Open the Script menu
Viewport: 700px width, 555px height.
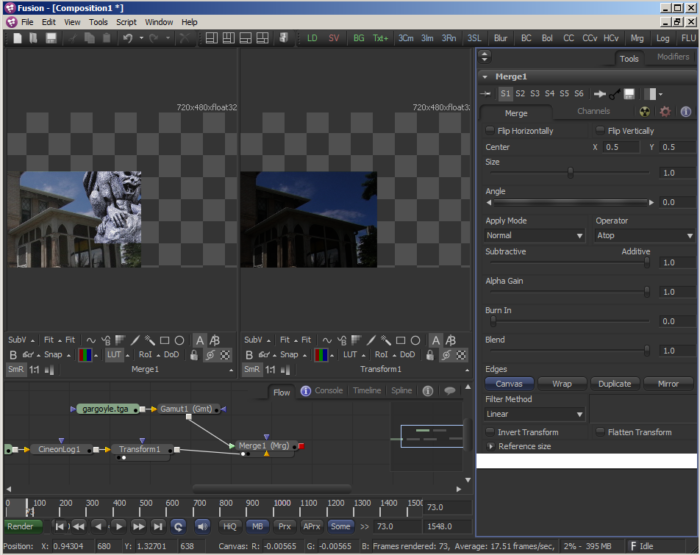point(126,22)
